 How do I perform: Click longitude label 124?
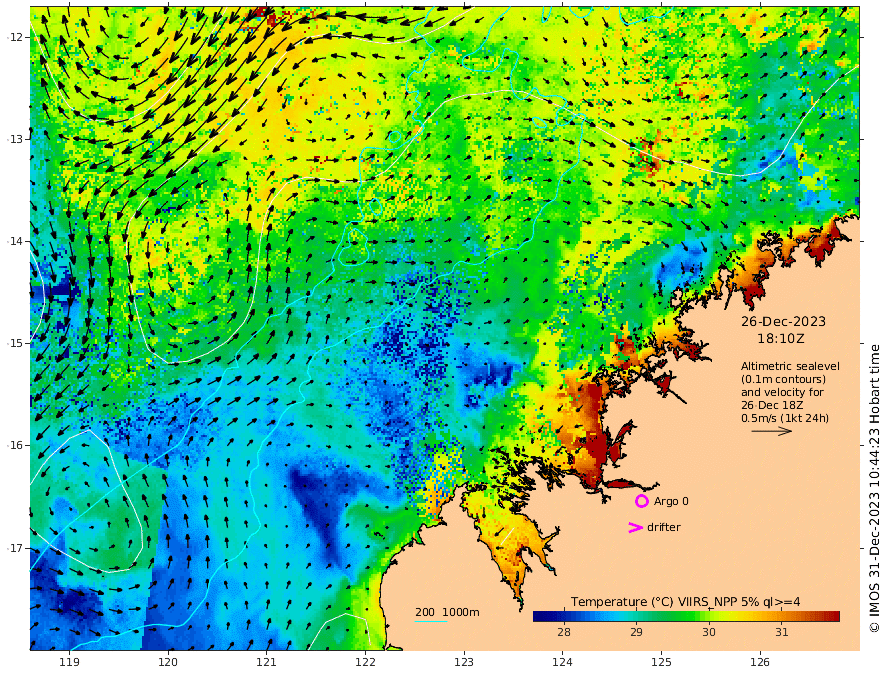coord(563,663)
